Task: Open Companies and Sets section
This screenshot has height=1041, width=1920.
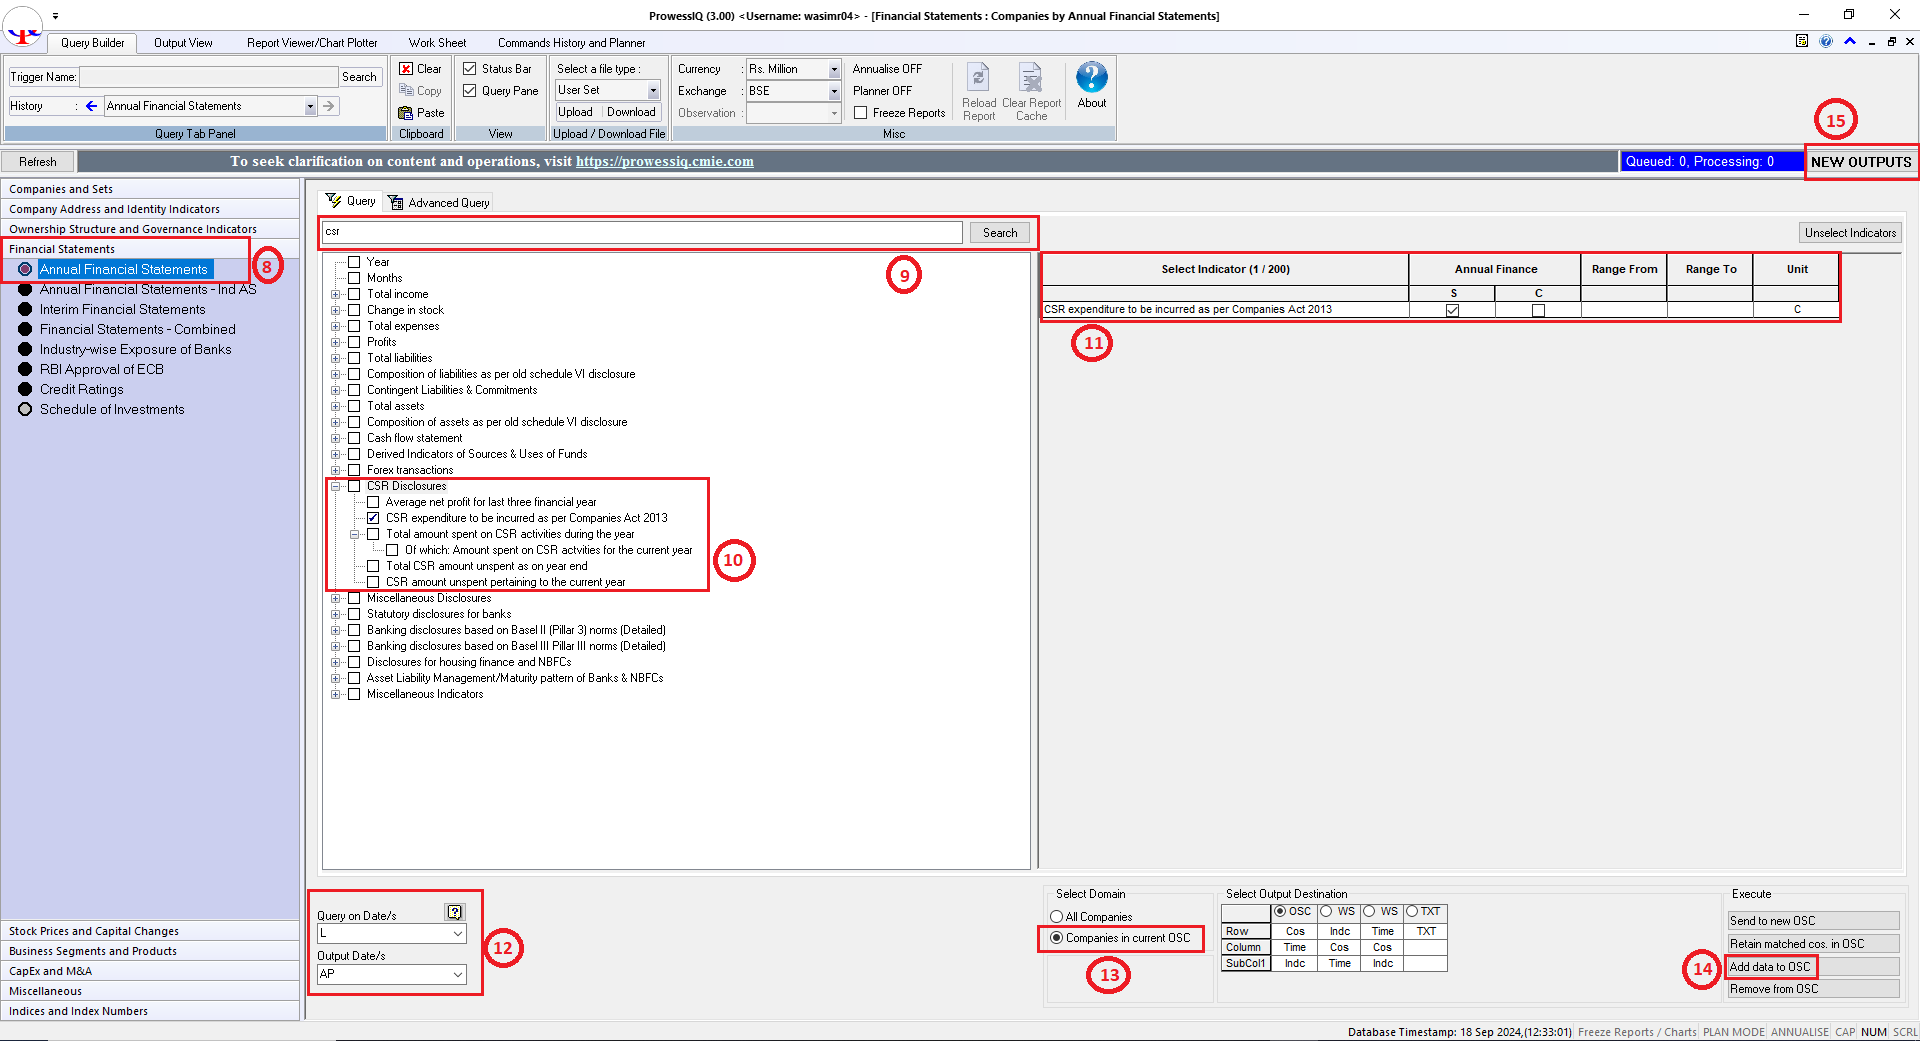Action: tap(150, 189)
